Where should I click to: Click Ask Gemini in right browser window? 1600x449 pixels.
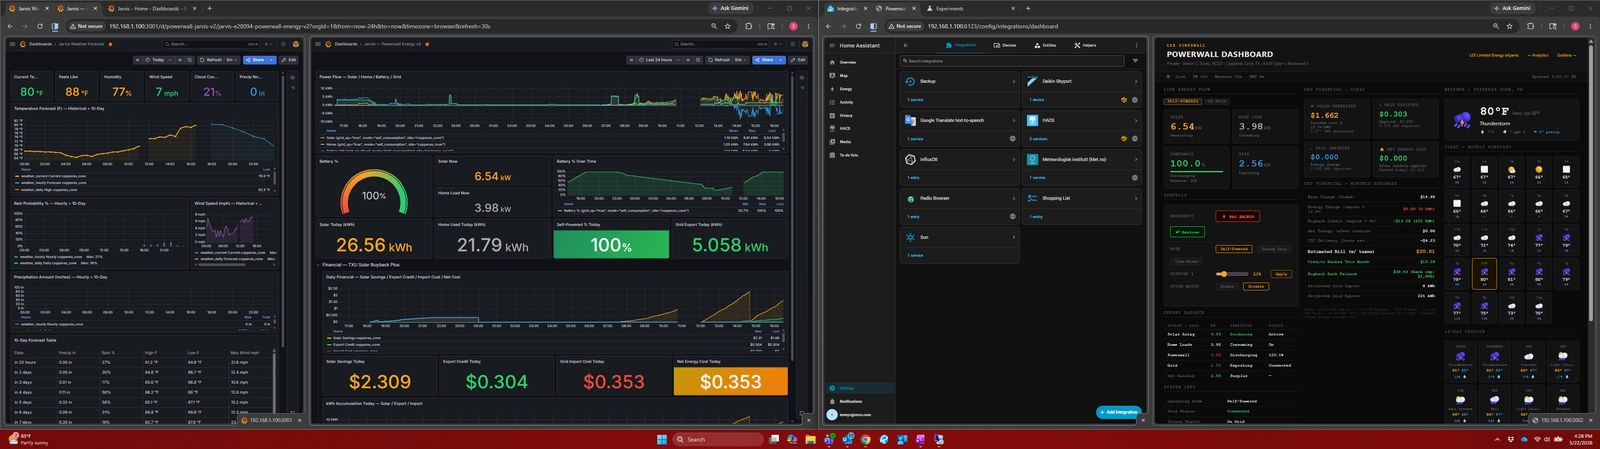coord(1512,8)
